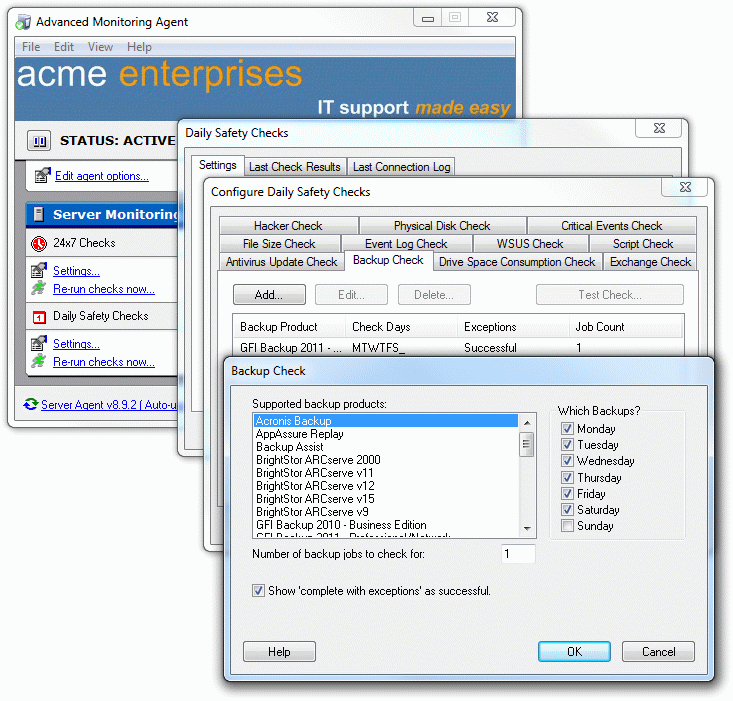Select BrightStor ARCserve v12

(x=386, y=486)
